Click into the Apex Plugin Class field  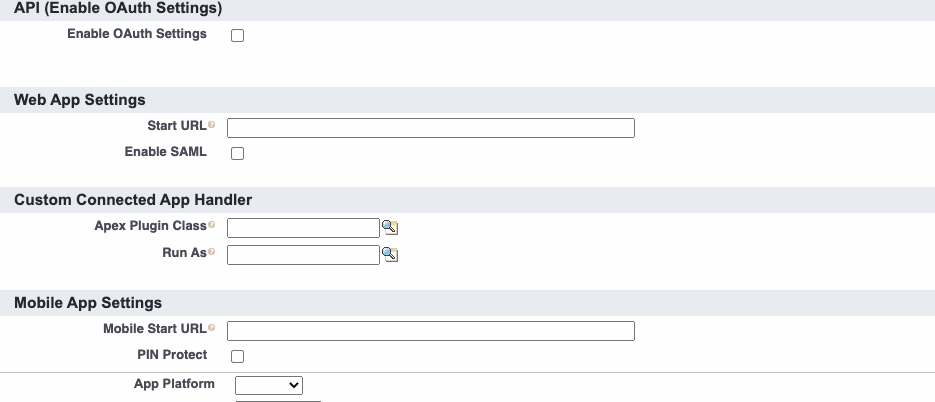(304, 228)
